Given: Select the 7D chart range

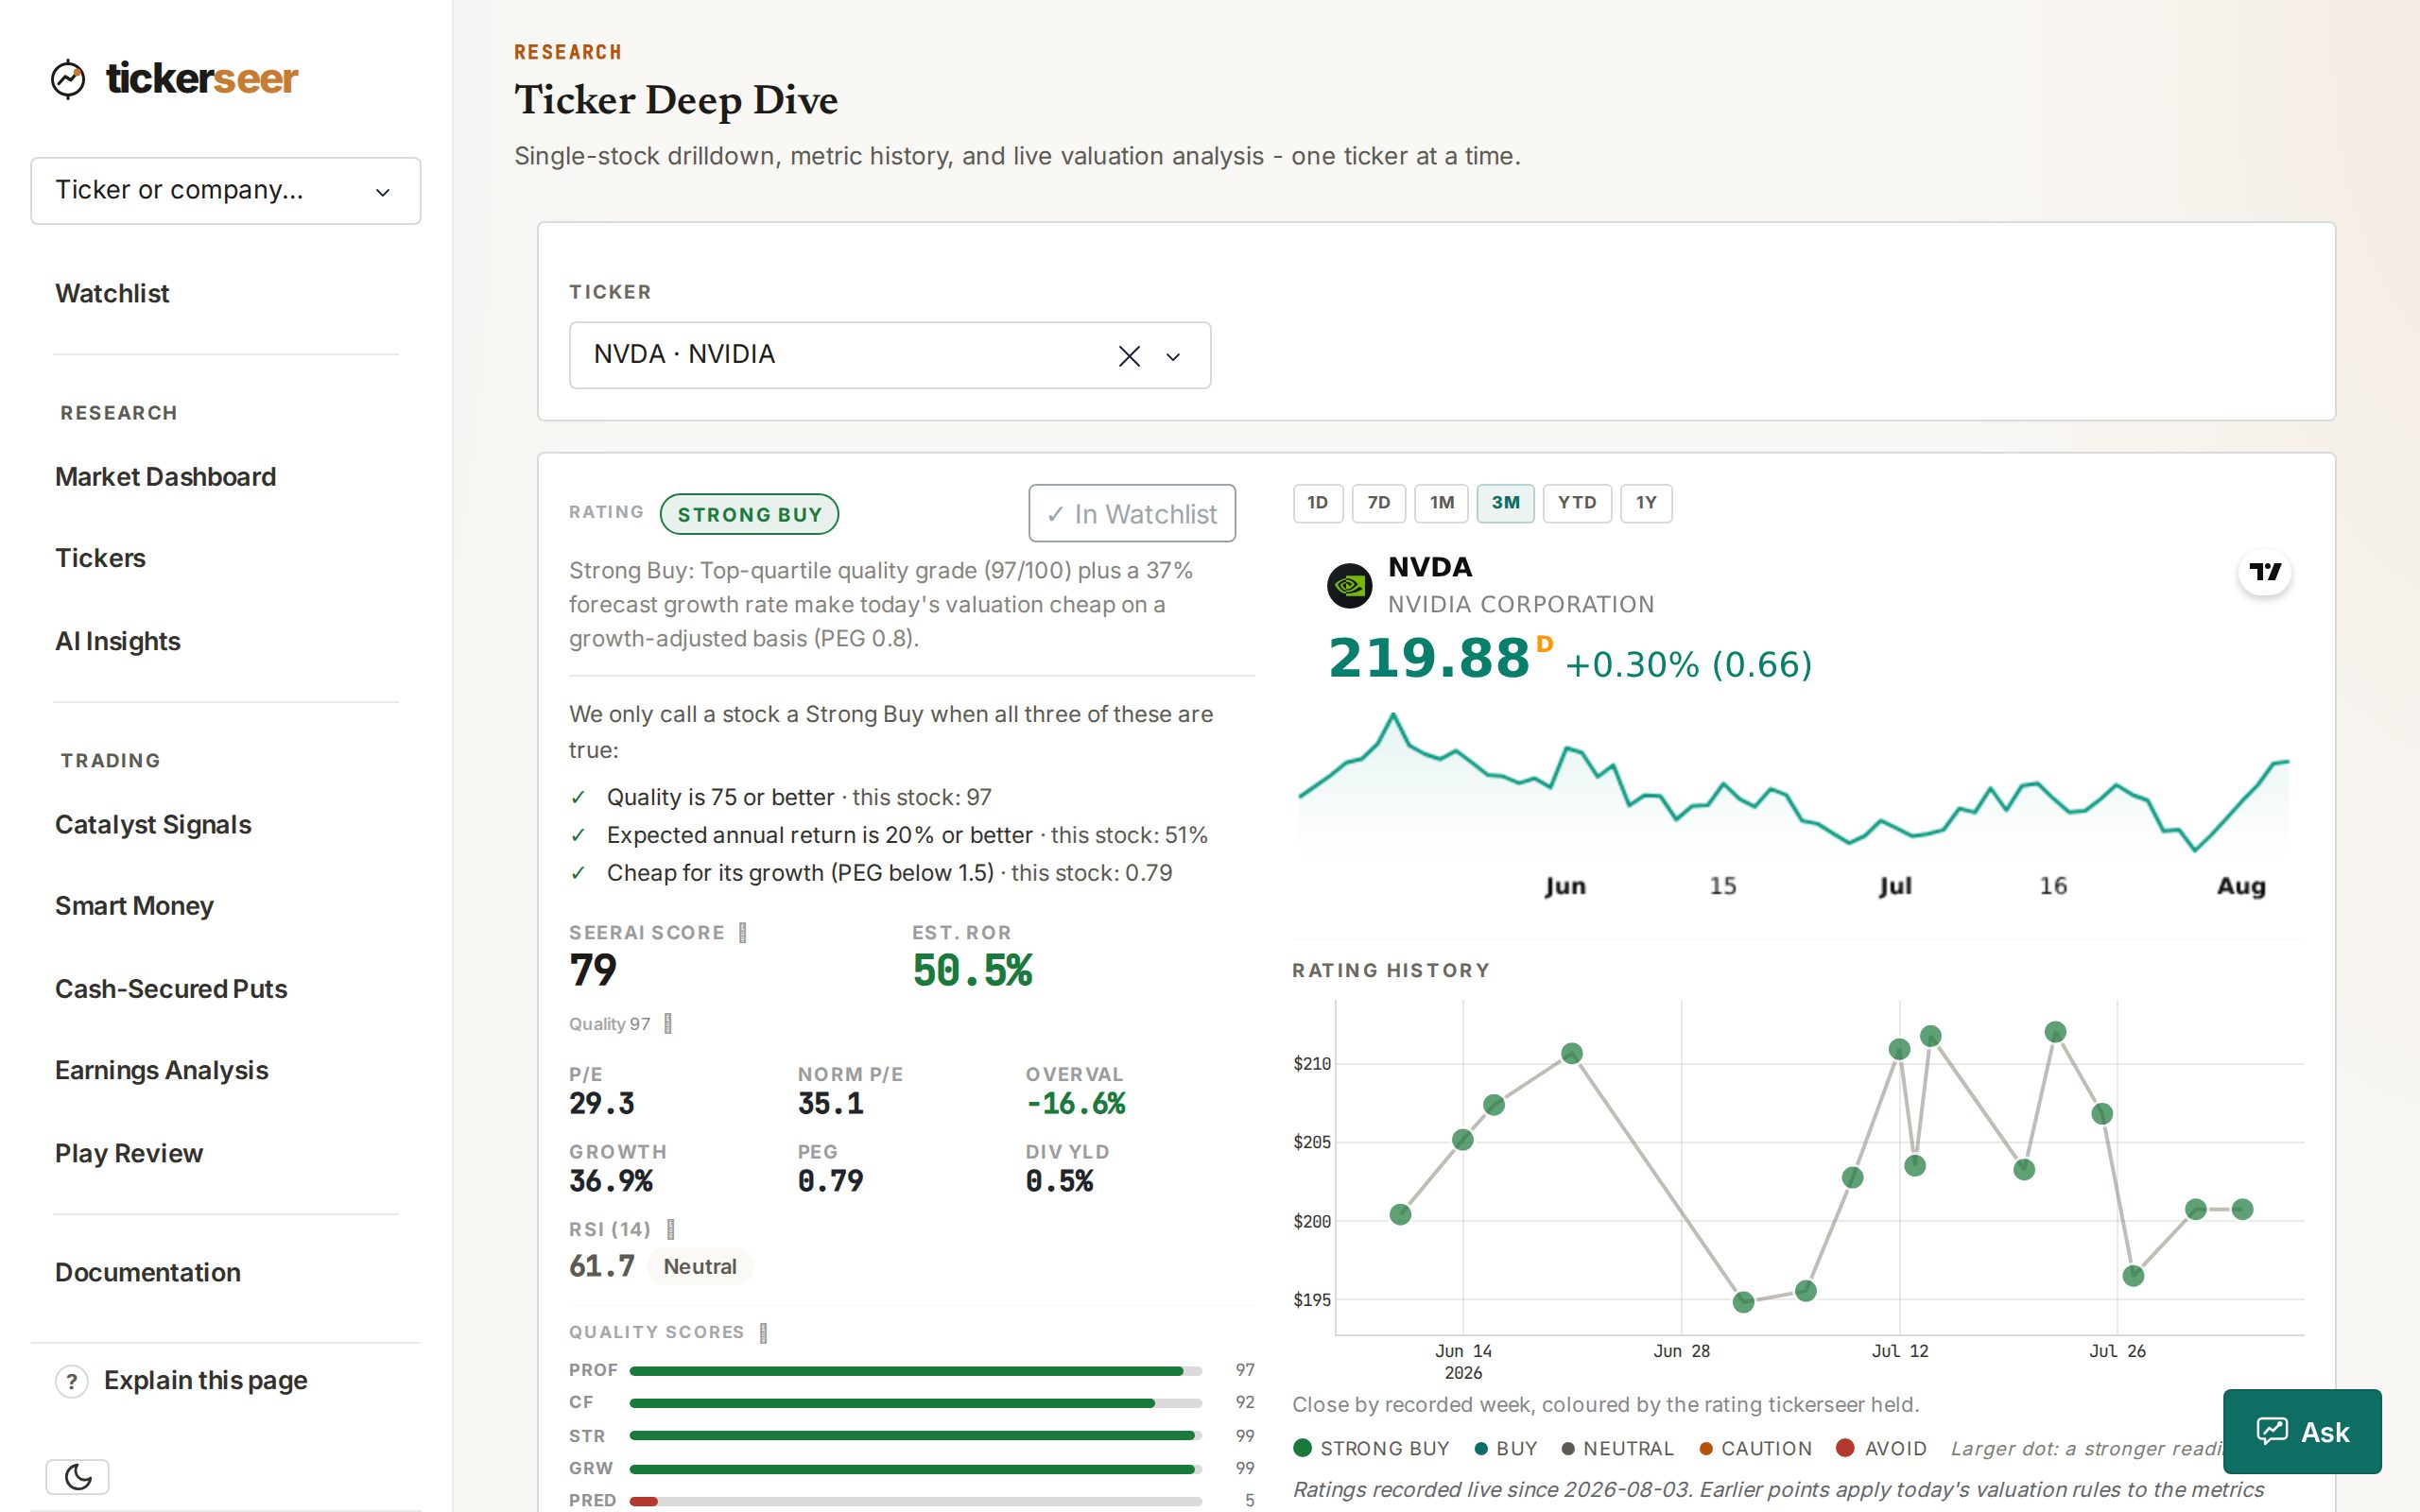Looking at the screenshot, I should pos(1379,503).
